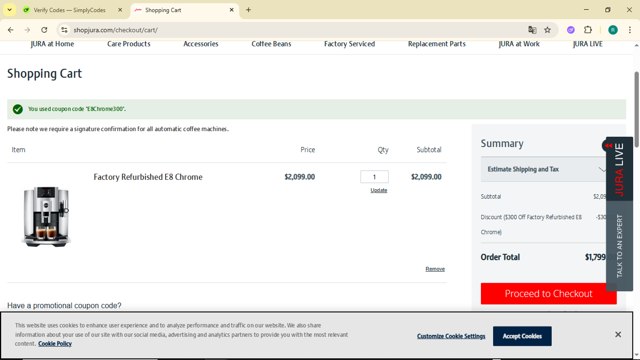
Task: Dismiss the cookie banner with the X
Action: pos(618,334)
